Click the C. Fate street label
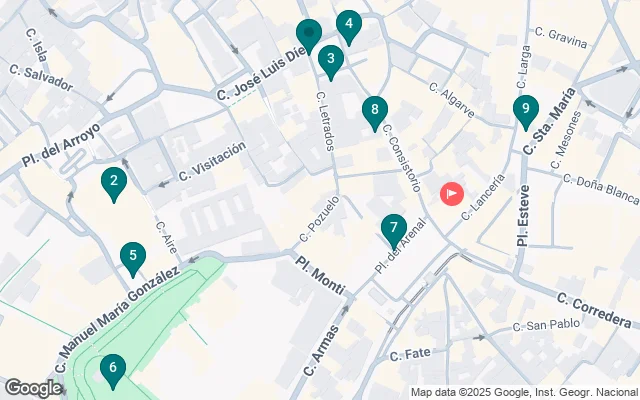 point(410,354)
